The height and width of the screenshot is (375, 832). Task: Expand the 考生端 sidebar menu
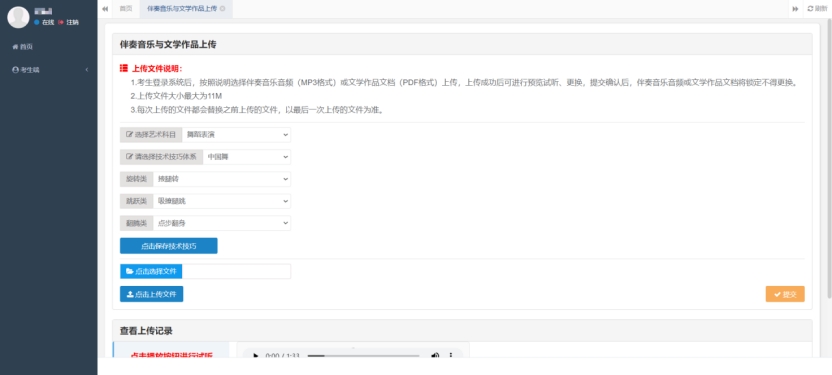coord(49,69)
